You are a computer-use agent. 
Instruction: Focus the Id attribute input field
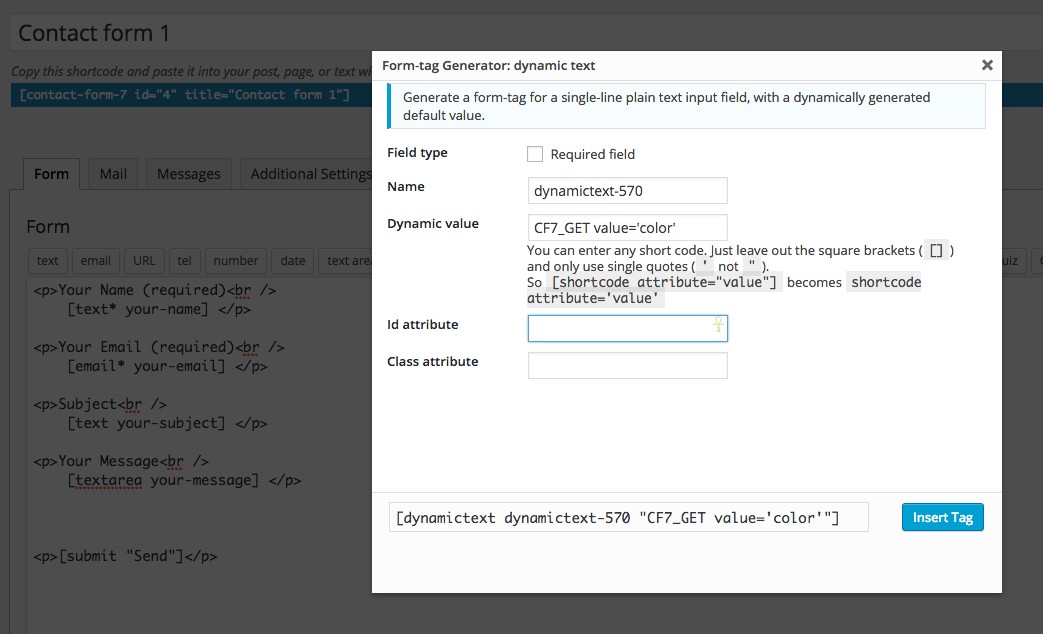(x=627, y=329)
